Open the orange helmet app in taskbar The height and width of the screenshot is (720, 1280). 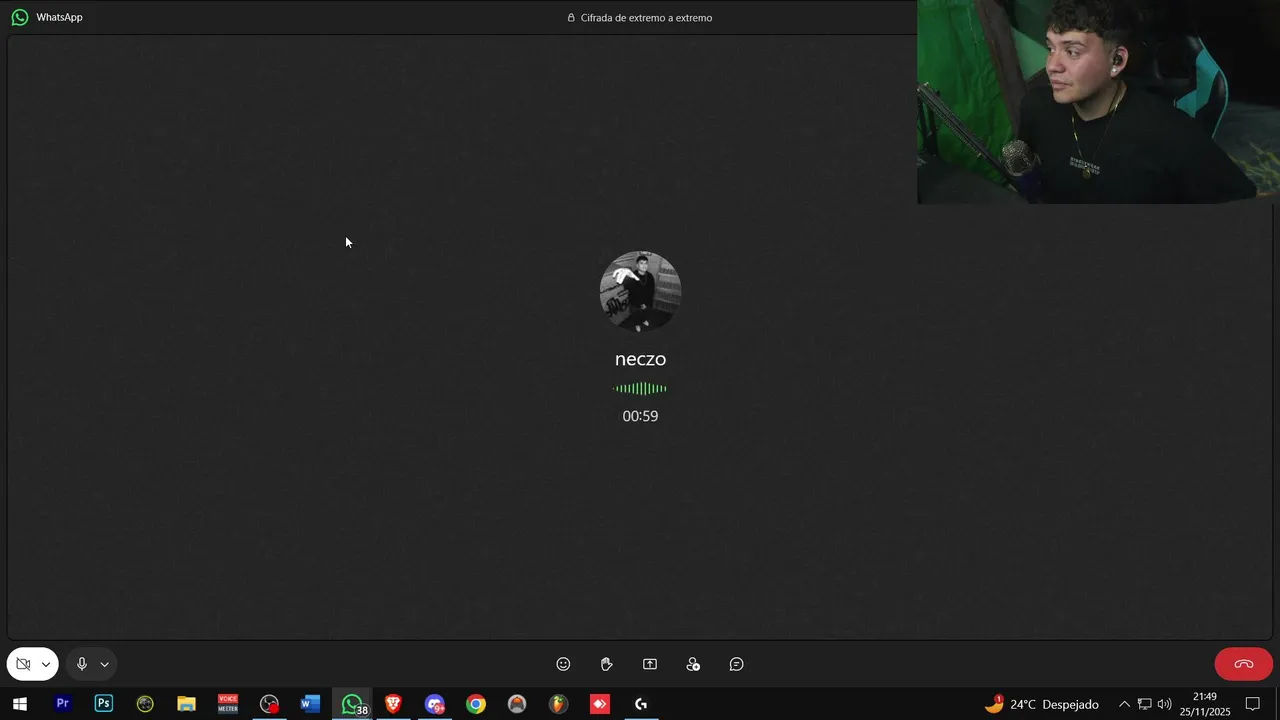tap(517, 704)
